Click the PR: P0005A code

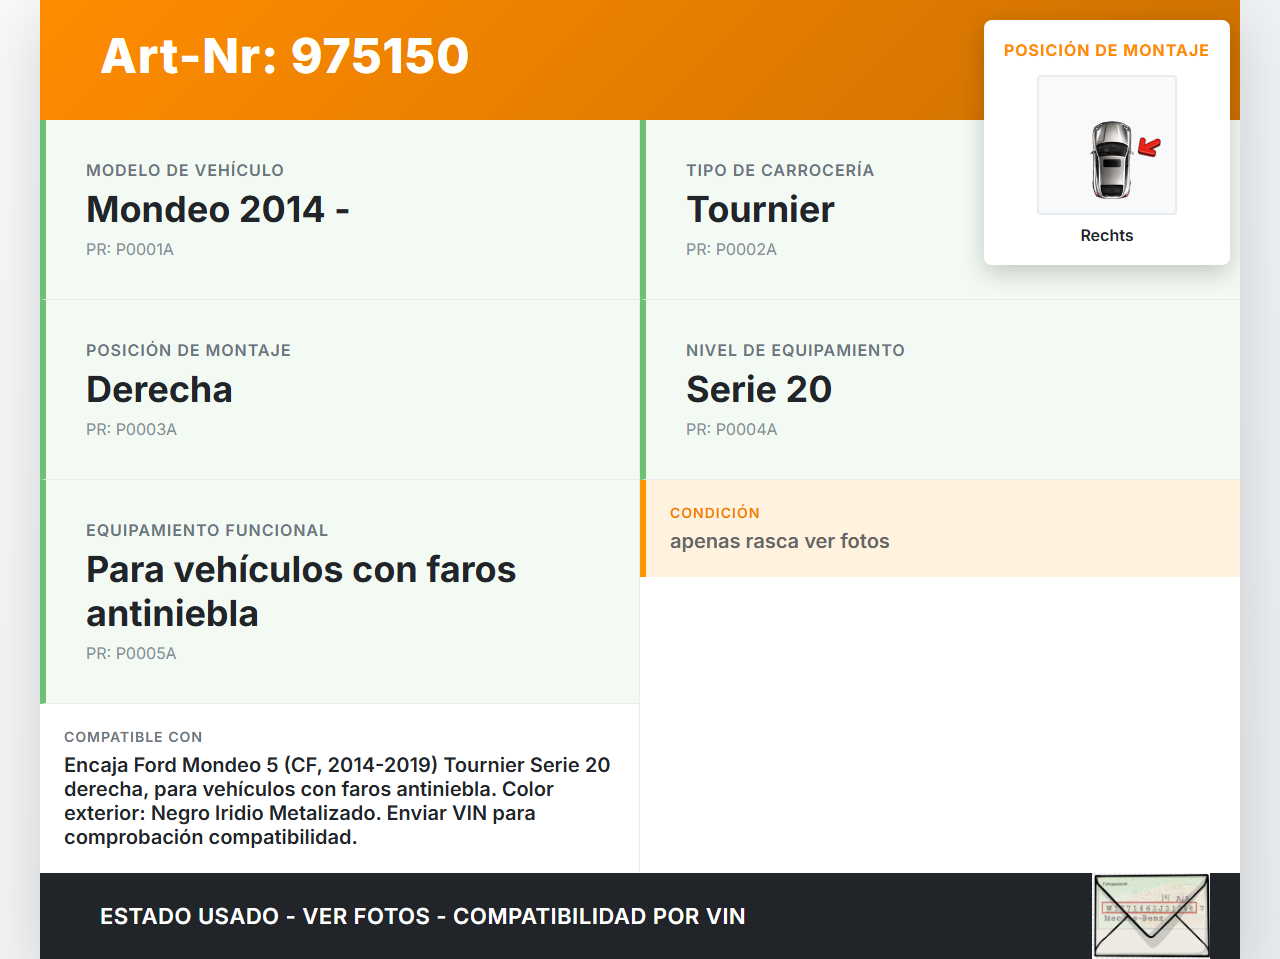(131, 654)
